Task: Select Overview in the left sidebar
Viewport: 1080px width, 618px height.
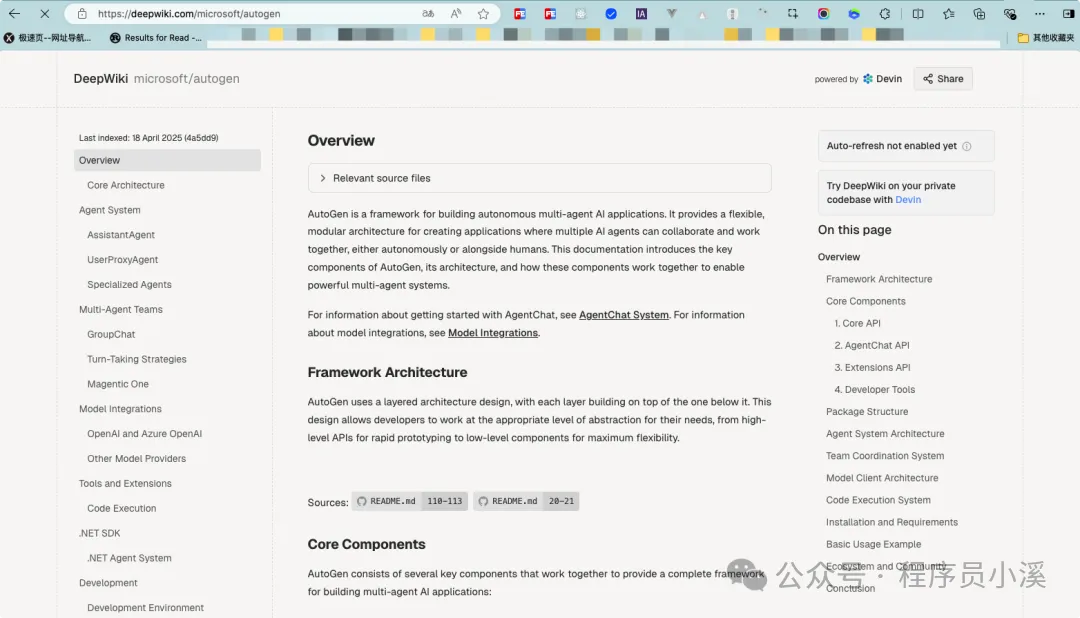Action: [x=167, y=160]
